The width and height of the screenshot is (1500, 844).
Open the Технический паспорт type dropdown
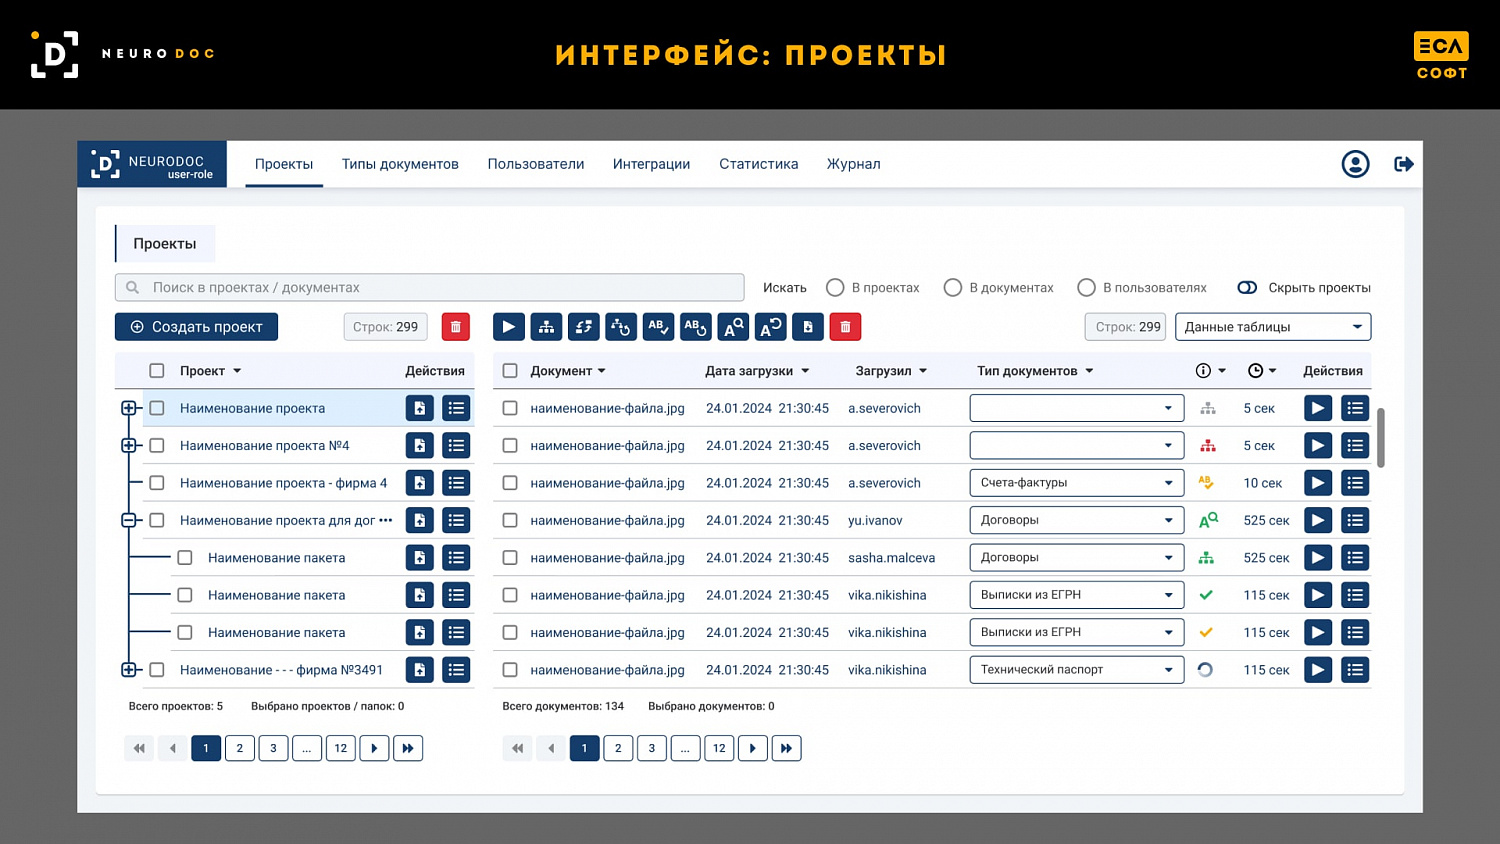pyautogui.click(x=1077, y=670)
